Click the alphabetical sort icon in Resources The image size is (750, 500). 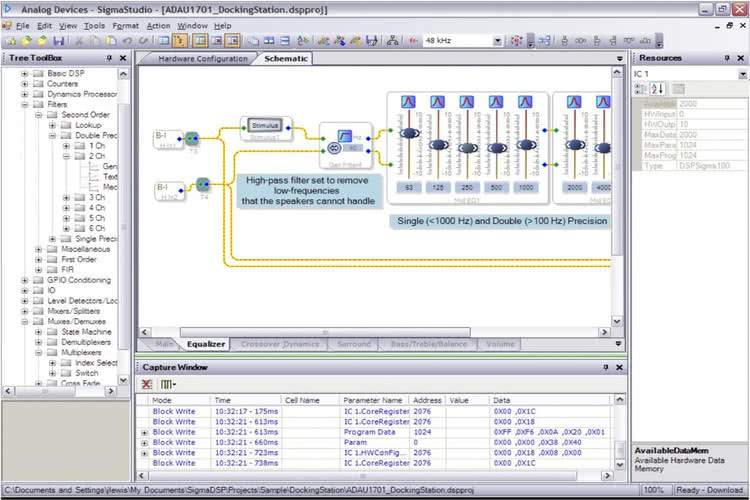655,89
